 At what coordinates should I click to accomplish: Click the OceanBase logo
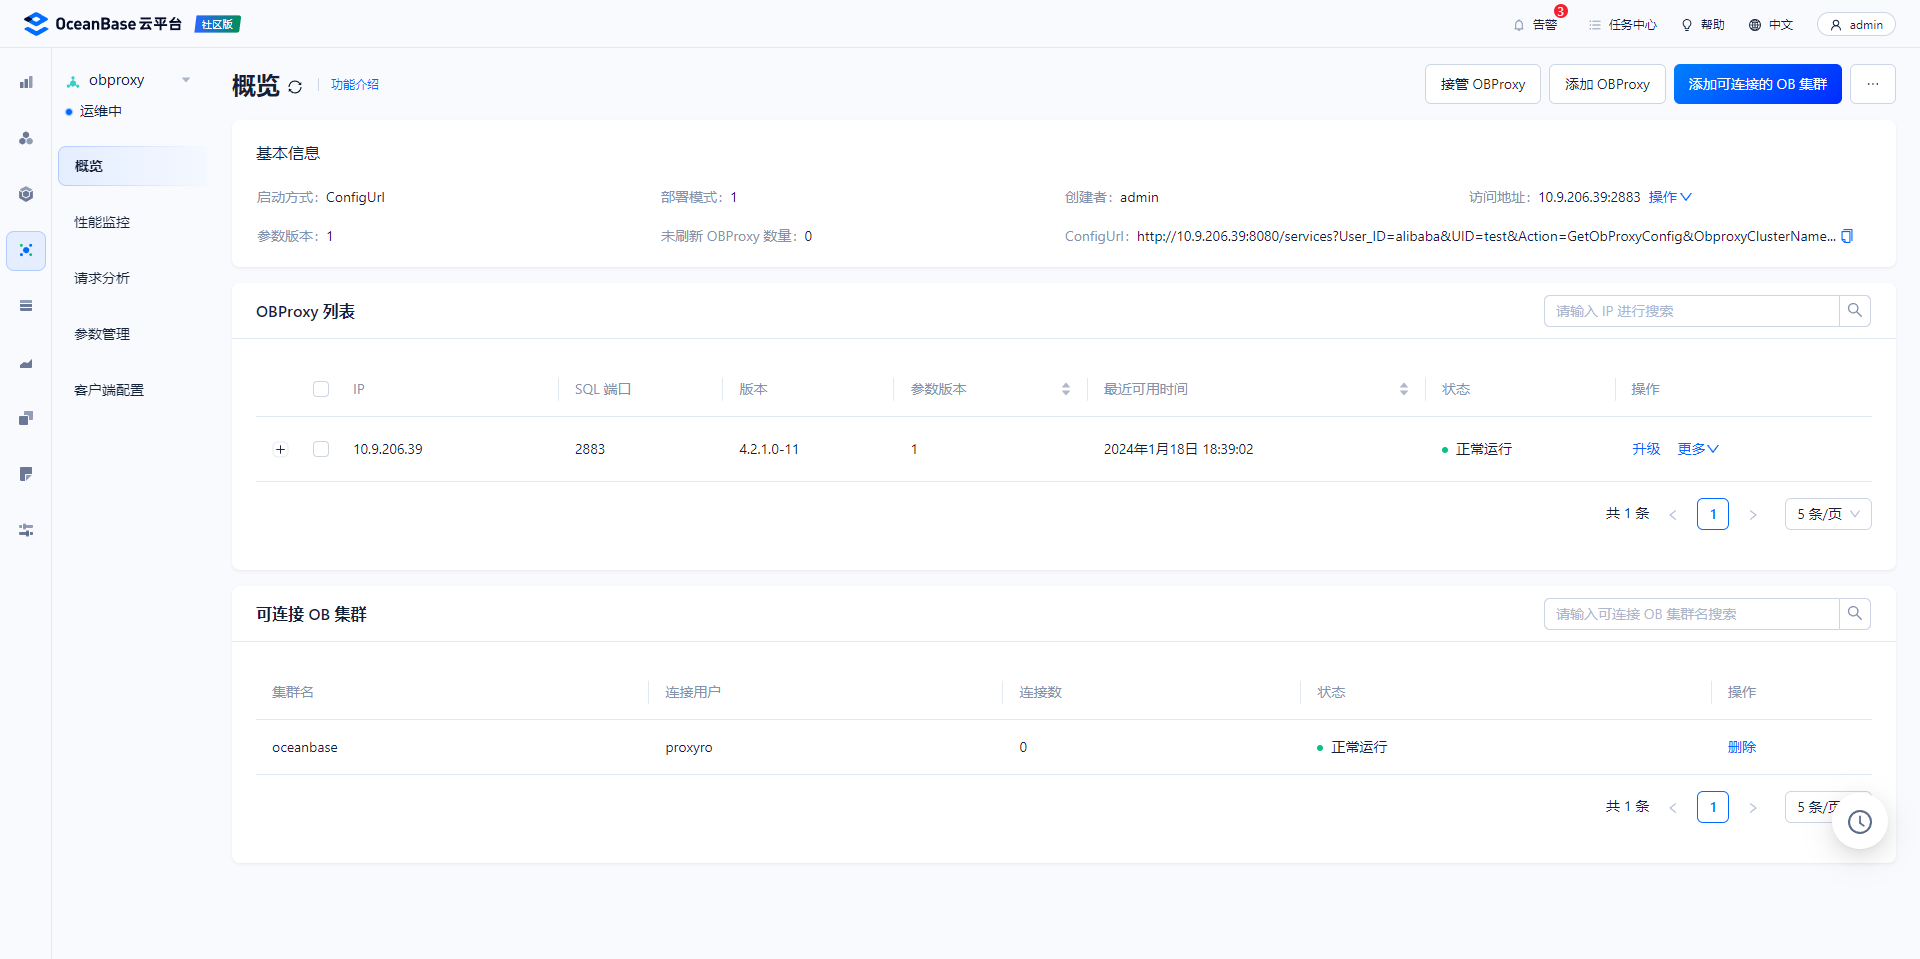click(x=102, y=24)
